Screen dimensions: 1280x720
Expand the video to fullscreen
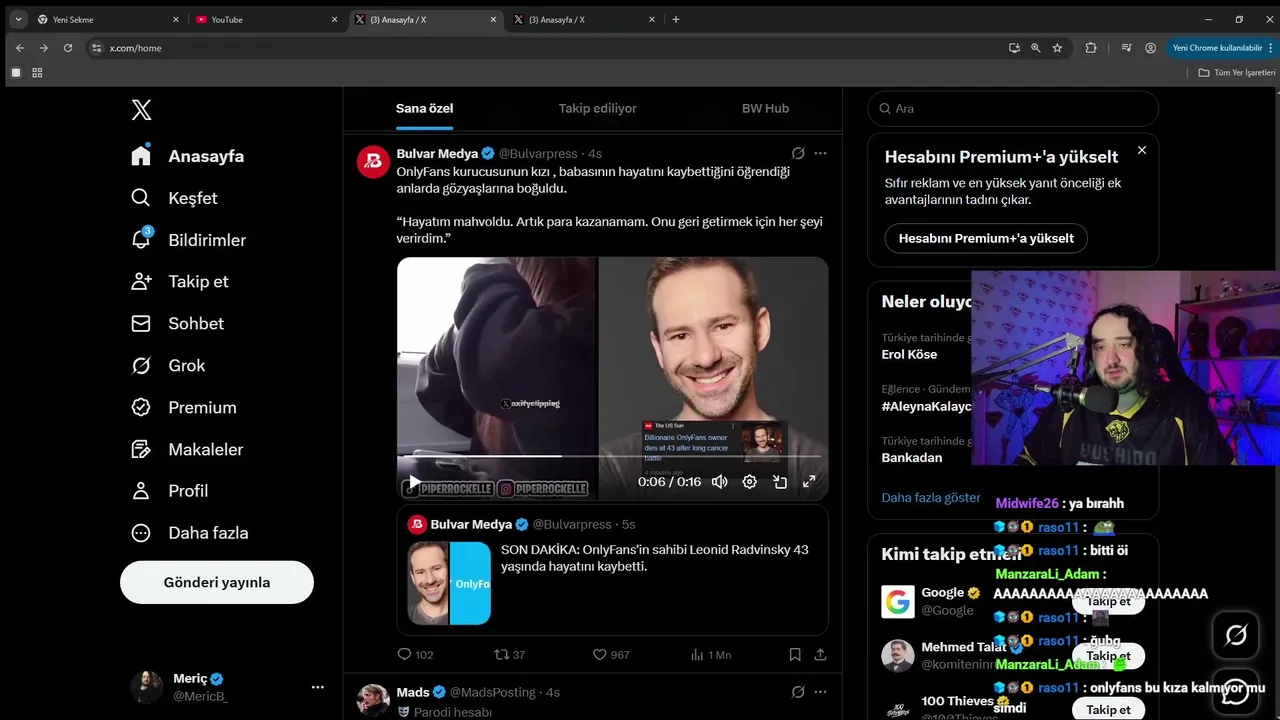(809, 482)
